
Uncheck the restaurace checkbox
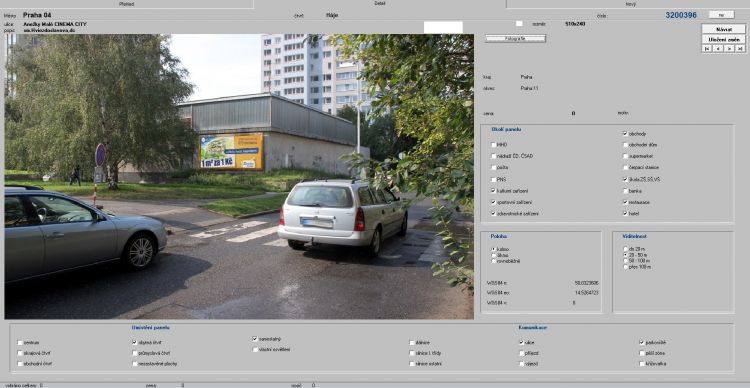click(x=625, y=202)
